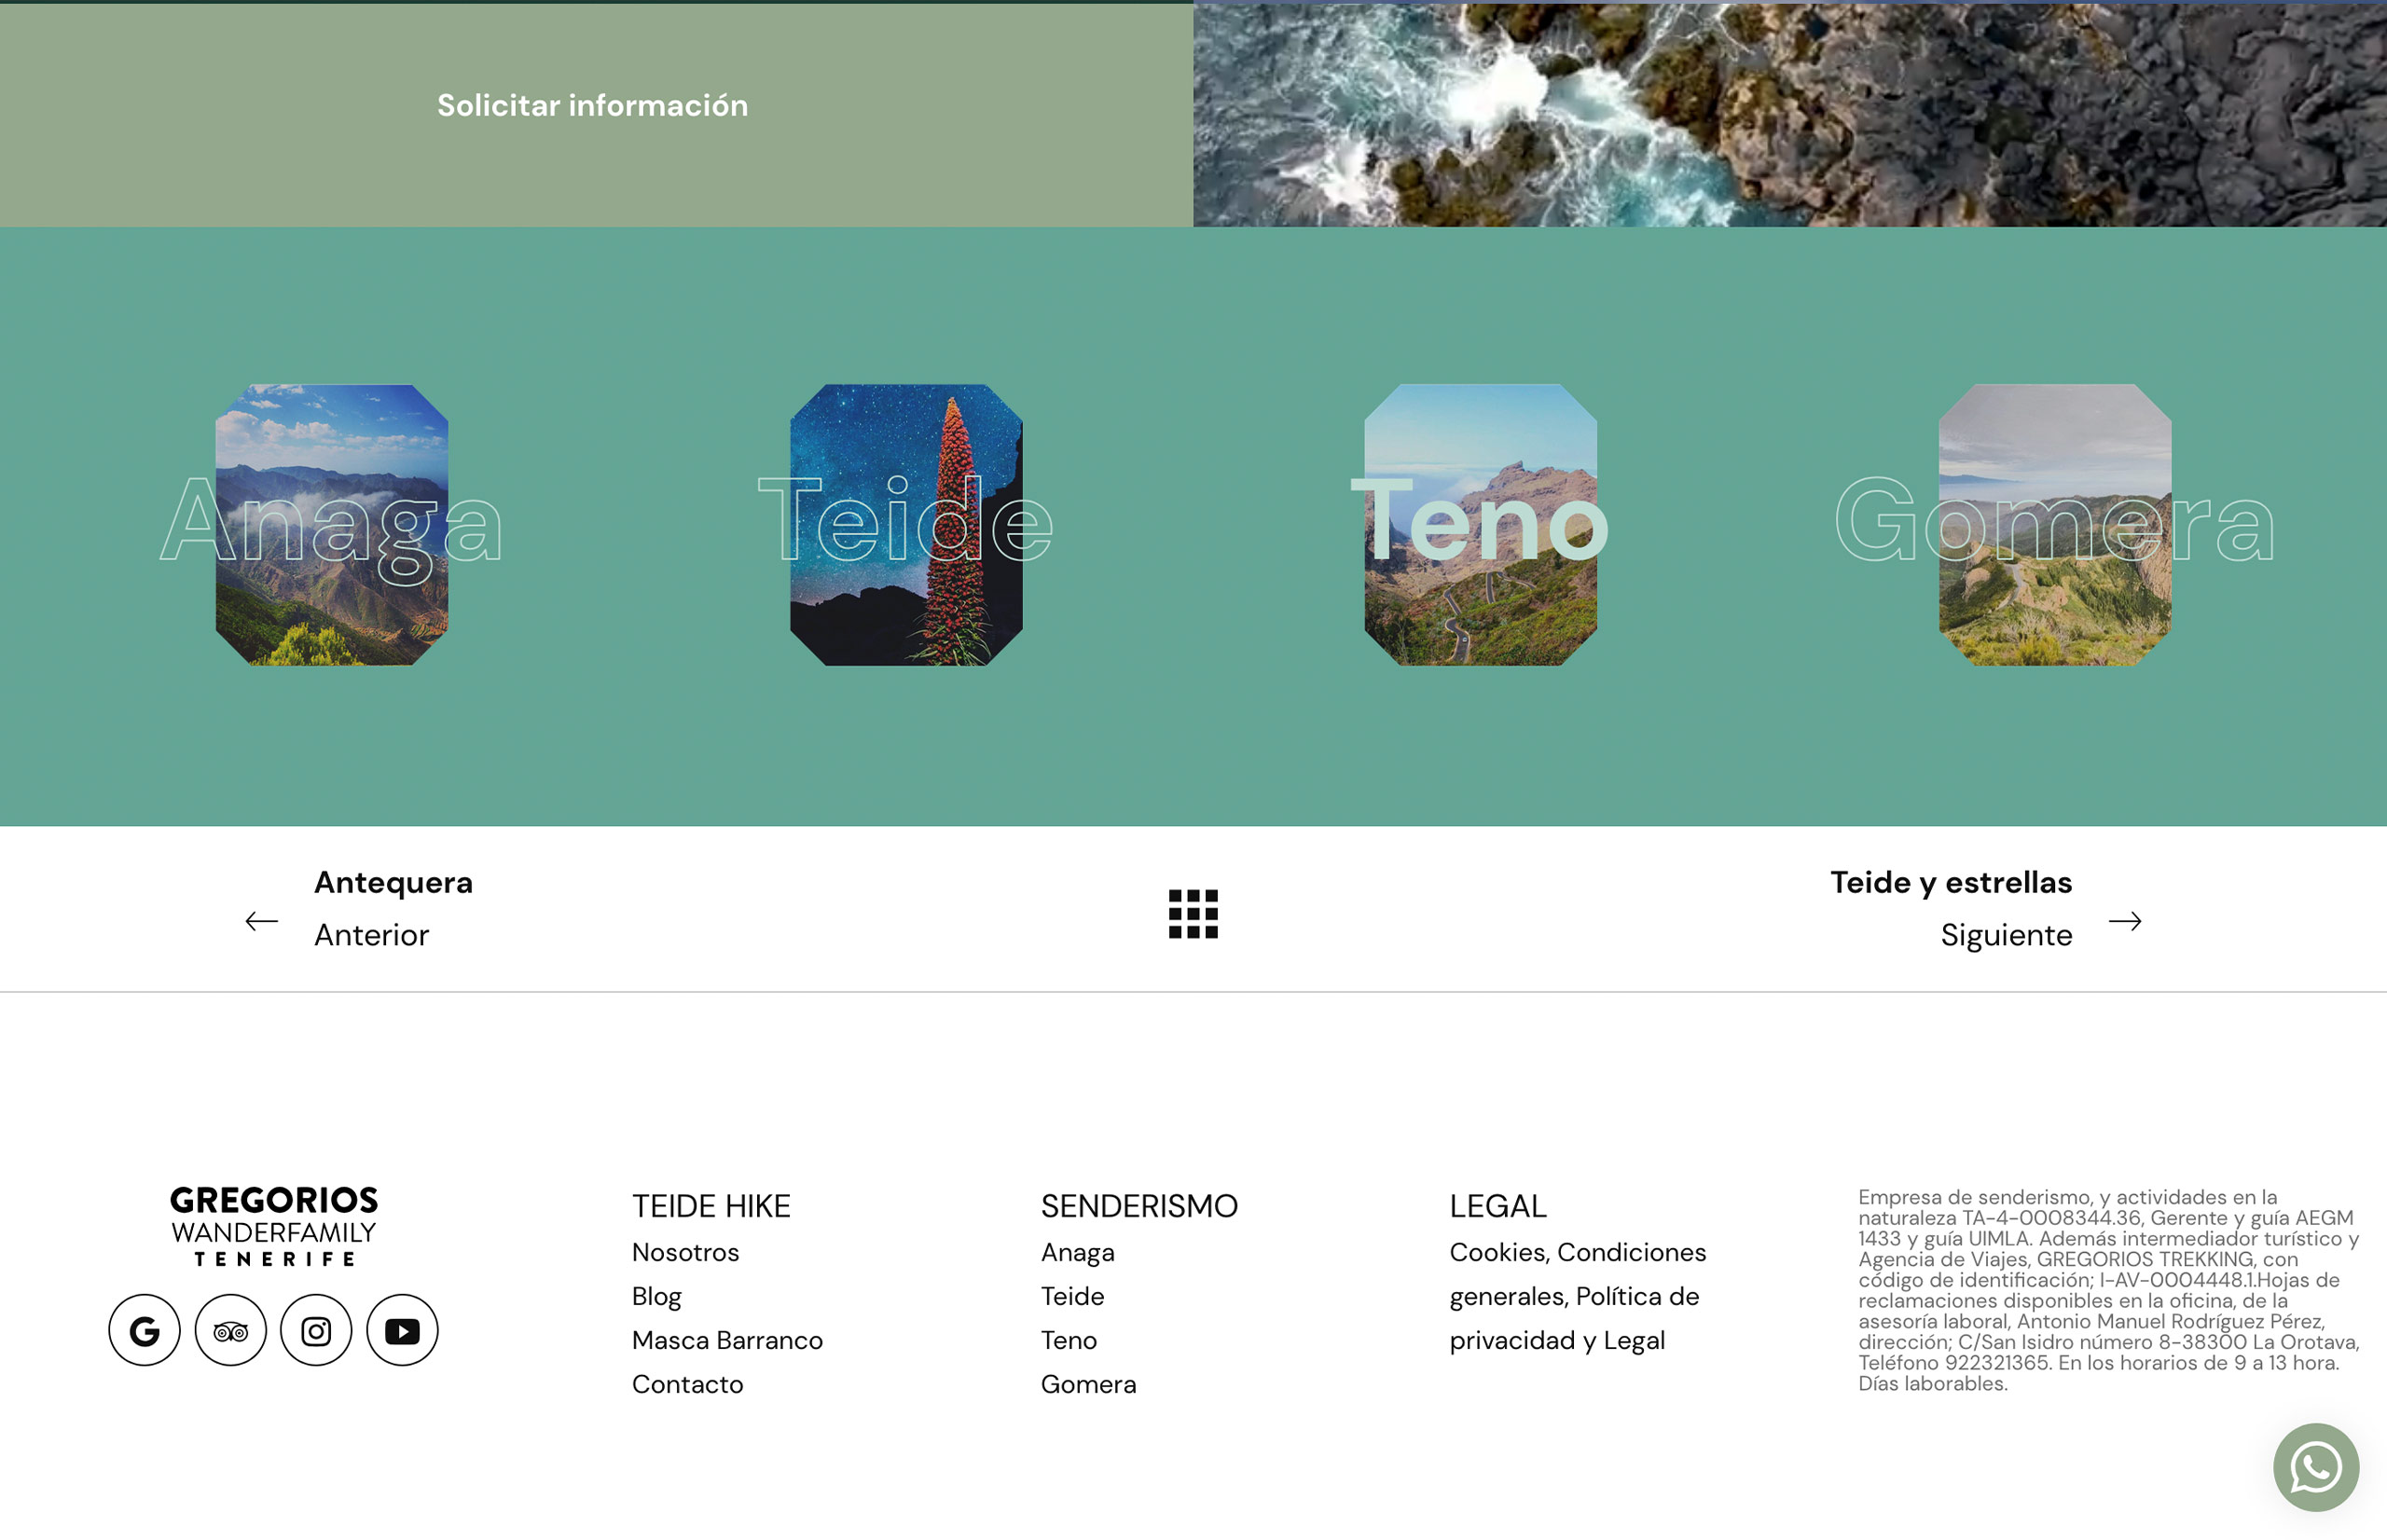Open the Google reviews icon
Viewport: 2387px width, 1540px height.
click(144, 1330)
